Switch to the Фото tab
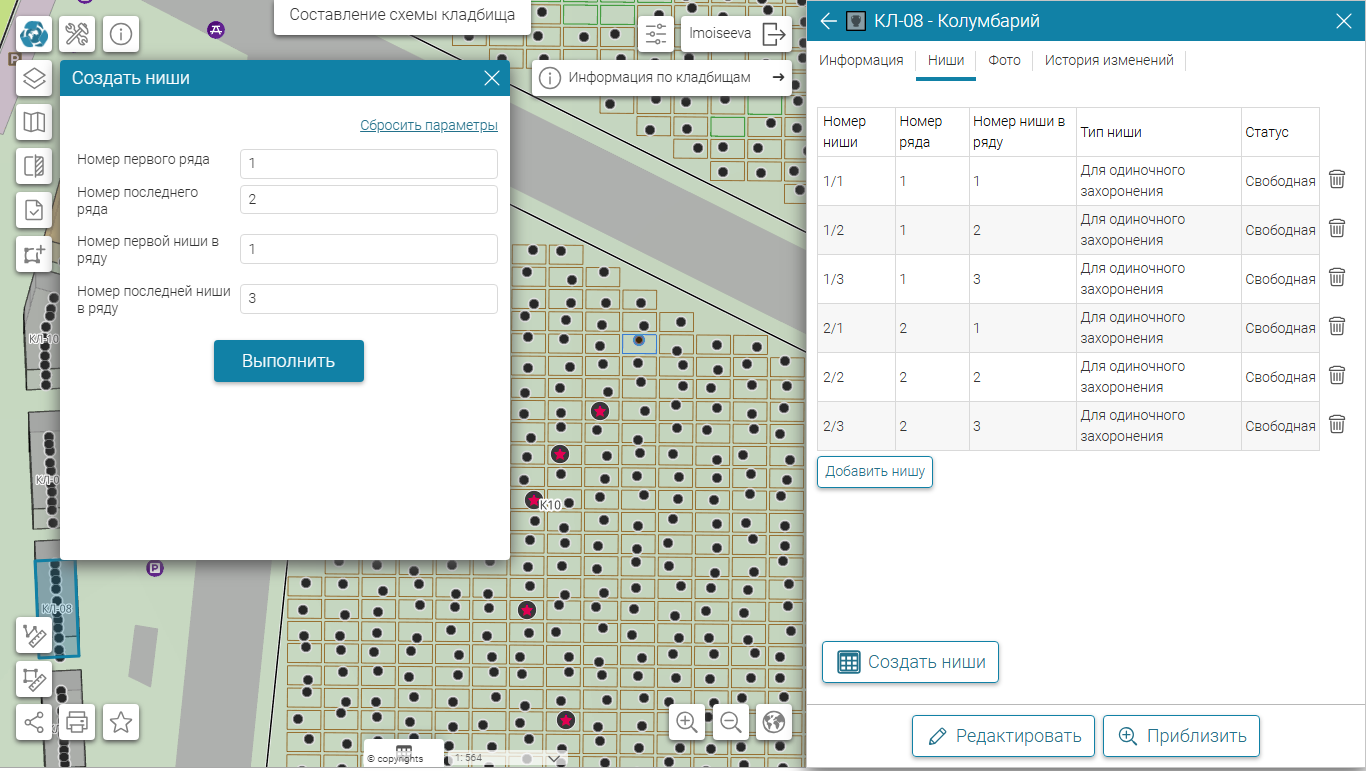 1004,60
